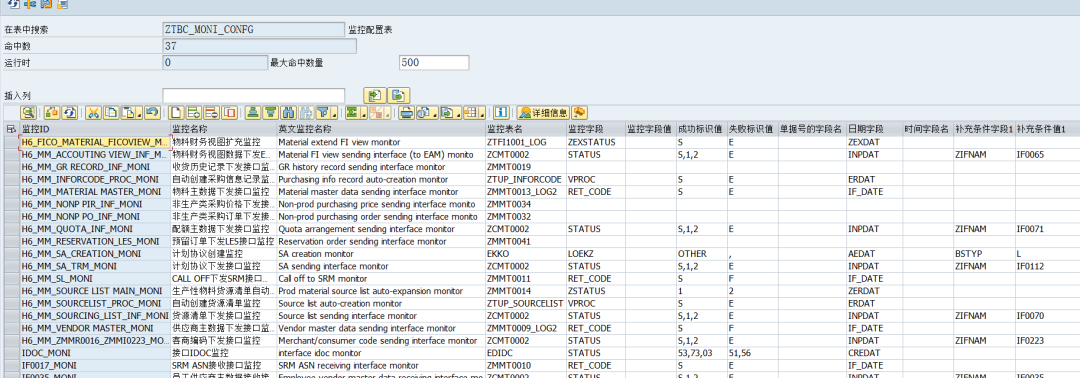Click the Insert row icon with plus

point(194,112)
